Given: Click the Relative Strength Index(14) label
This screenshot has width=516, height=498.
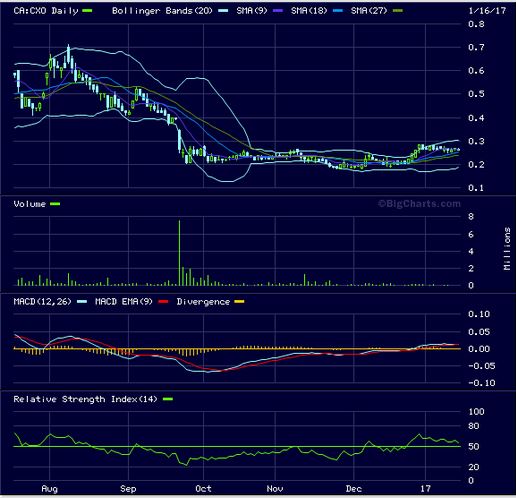Looking at the screenshot, I should tap(85, 399).
